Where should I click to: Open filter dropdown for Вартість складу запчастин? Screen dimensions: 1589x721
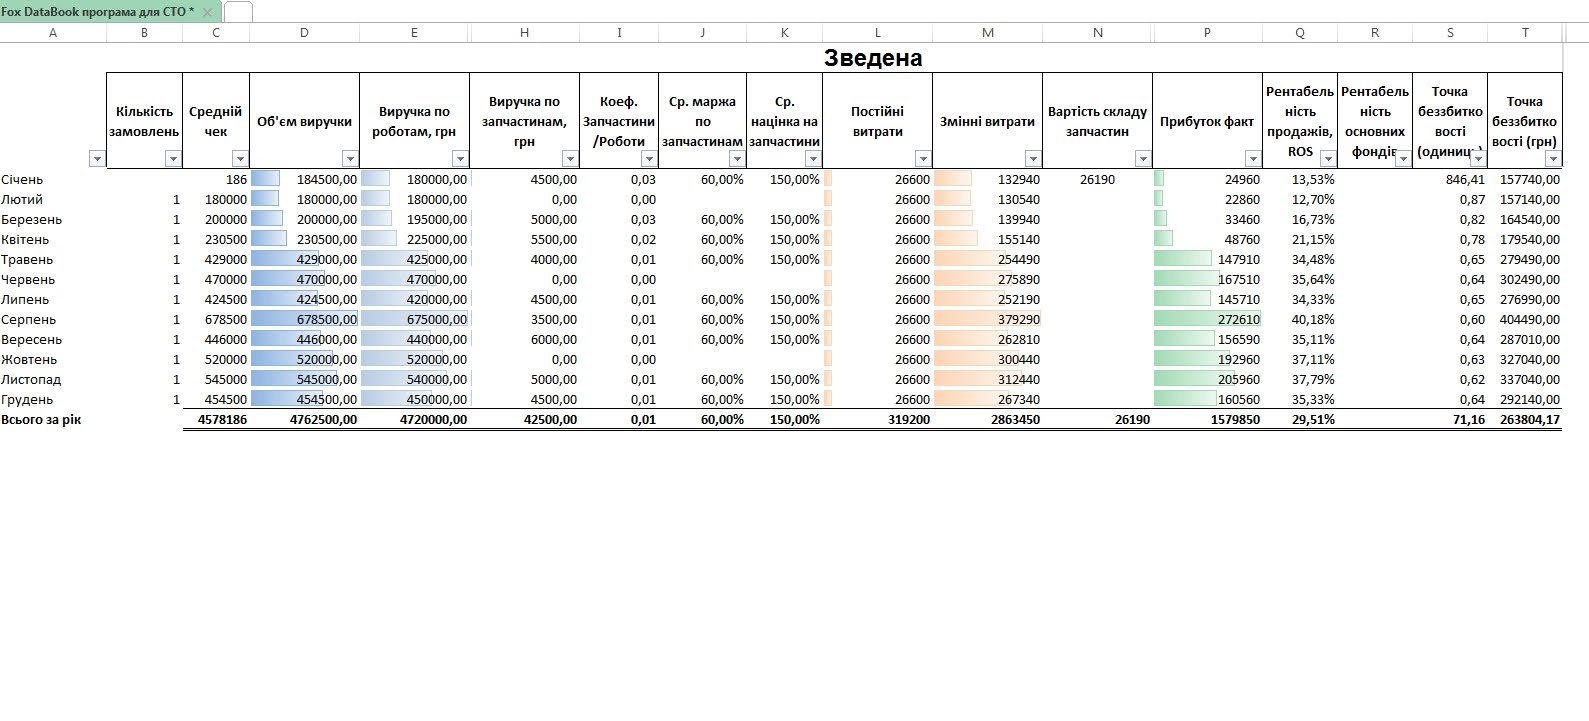pyautogui.click(x=1143, y=159)
